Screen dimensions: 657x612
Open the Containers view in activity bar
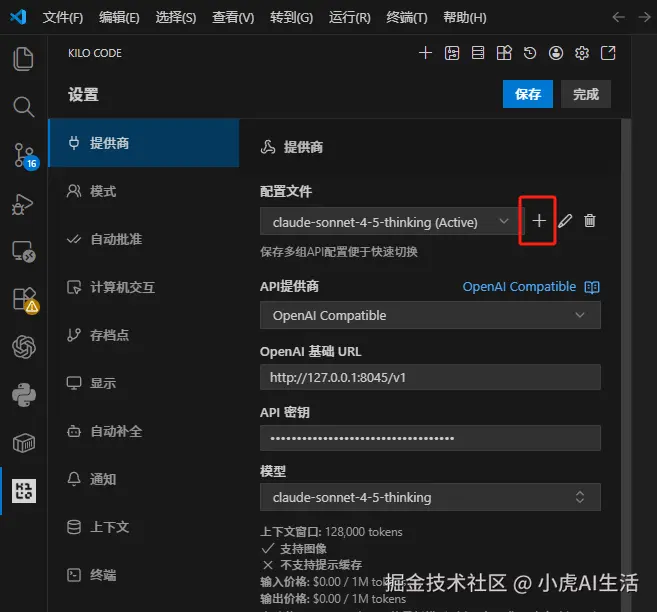coord(24,443)
